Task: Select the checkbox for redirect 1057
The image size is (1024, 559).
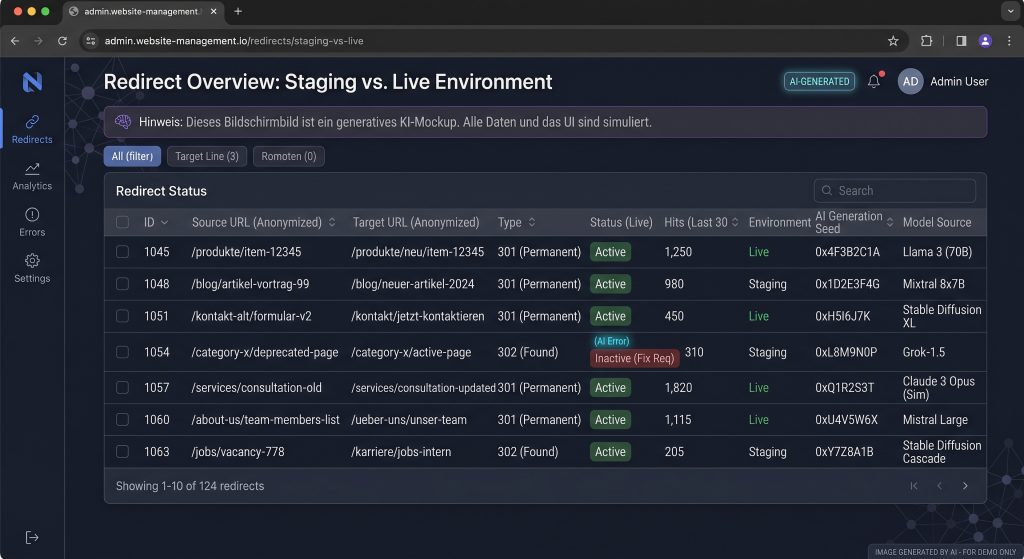Action: (x=122, y=387)
